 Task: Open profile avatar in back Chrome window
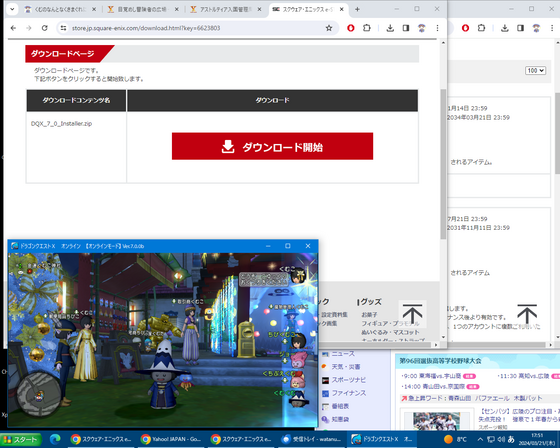536,28
